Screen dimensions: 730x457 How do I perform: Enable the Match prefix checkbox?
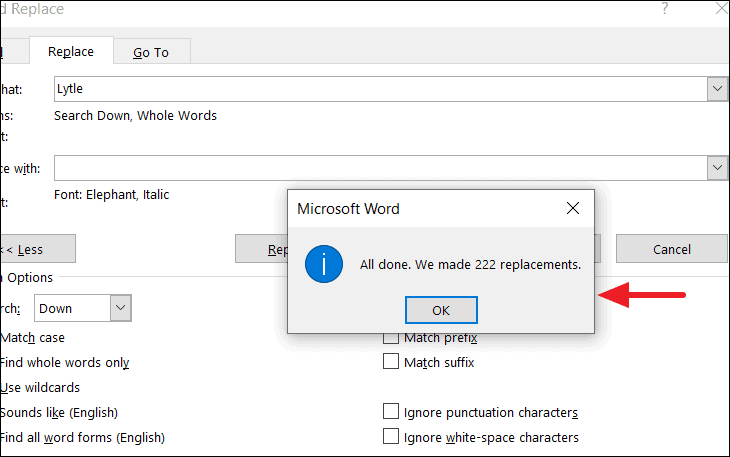[x=391, y=338]
